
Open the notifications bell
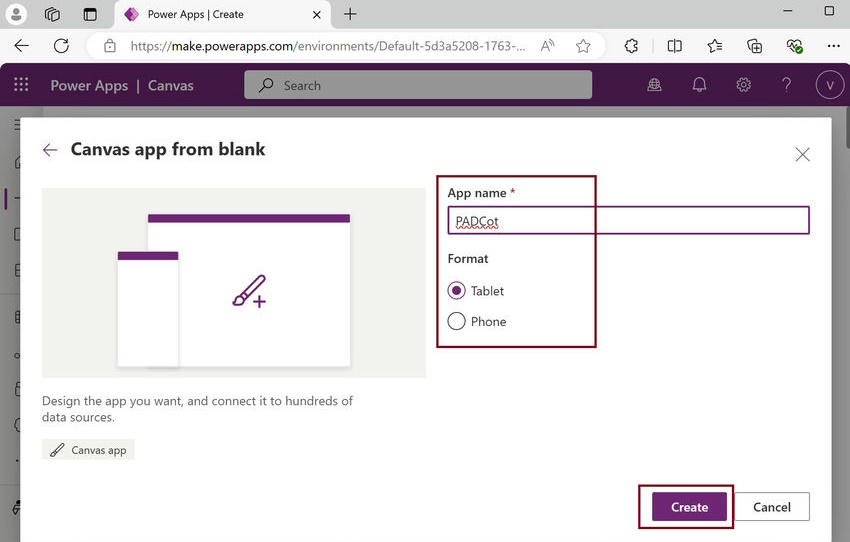tap(699, 85)
